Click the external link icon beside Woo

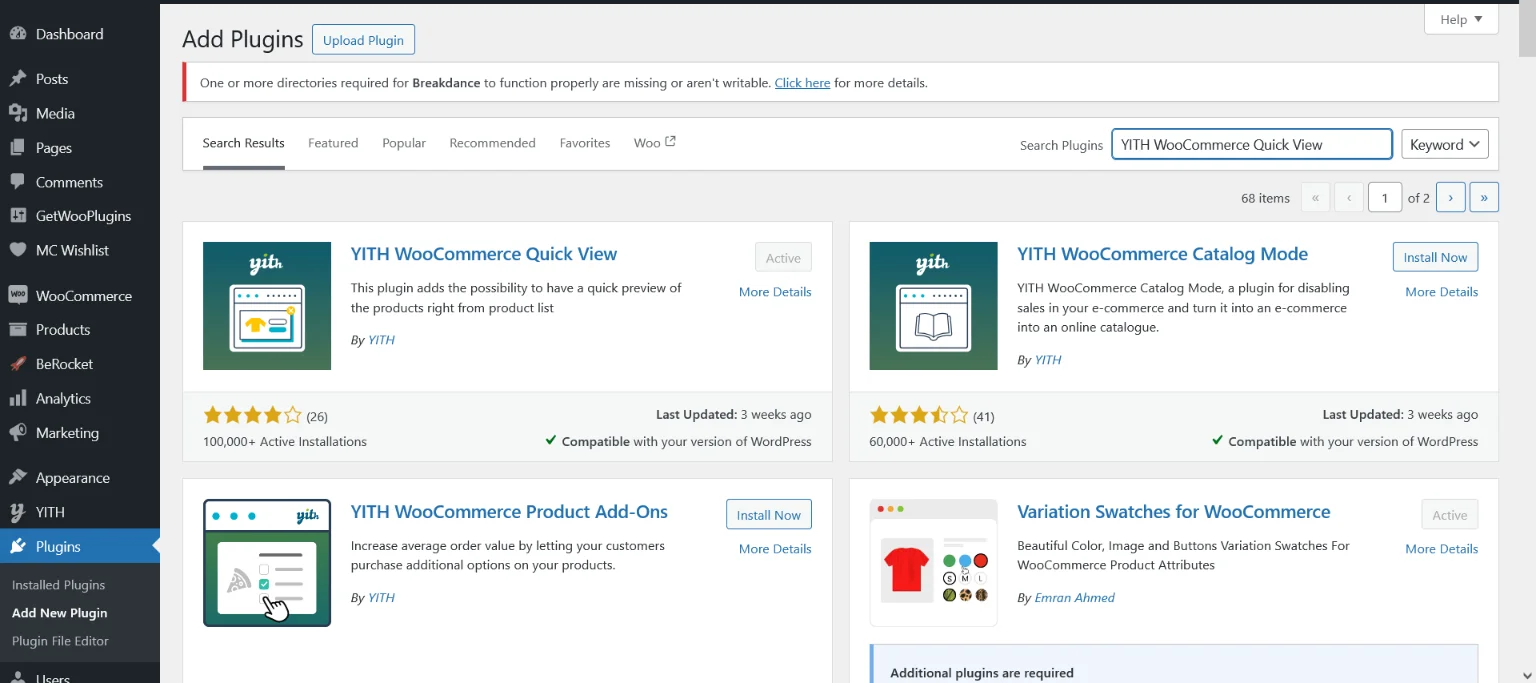coord(670,142)
